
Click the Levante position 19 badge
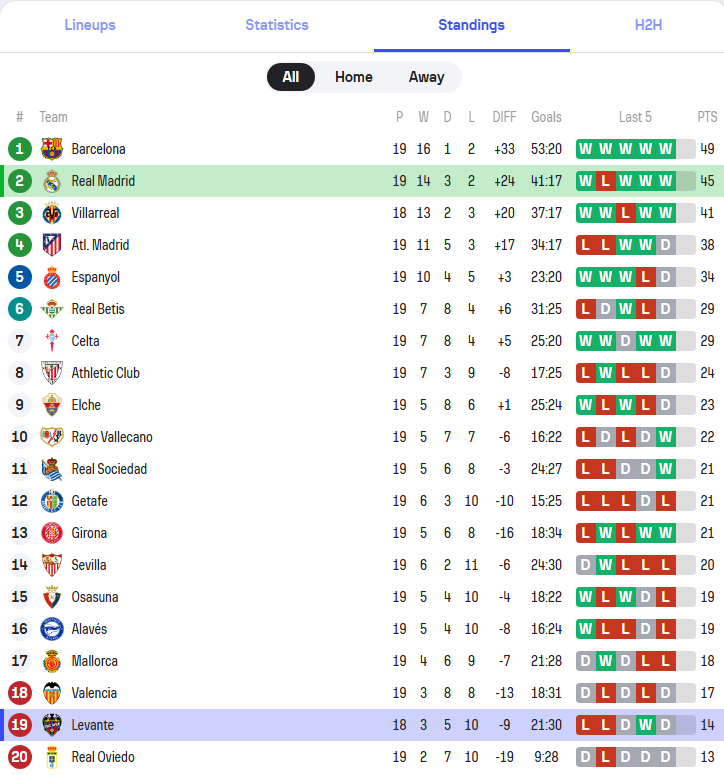[20, 725]
